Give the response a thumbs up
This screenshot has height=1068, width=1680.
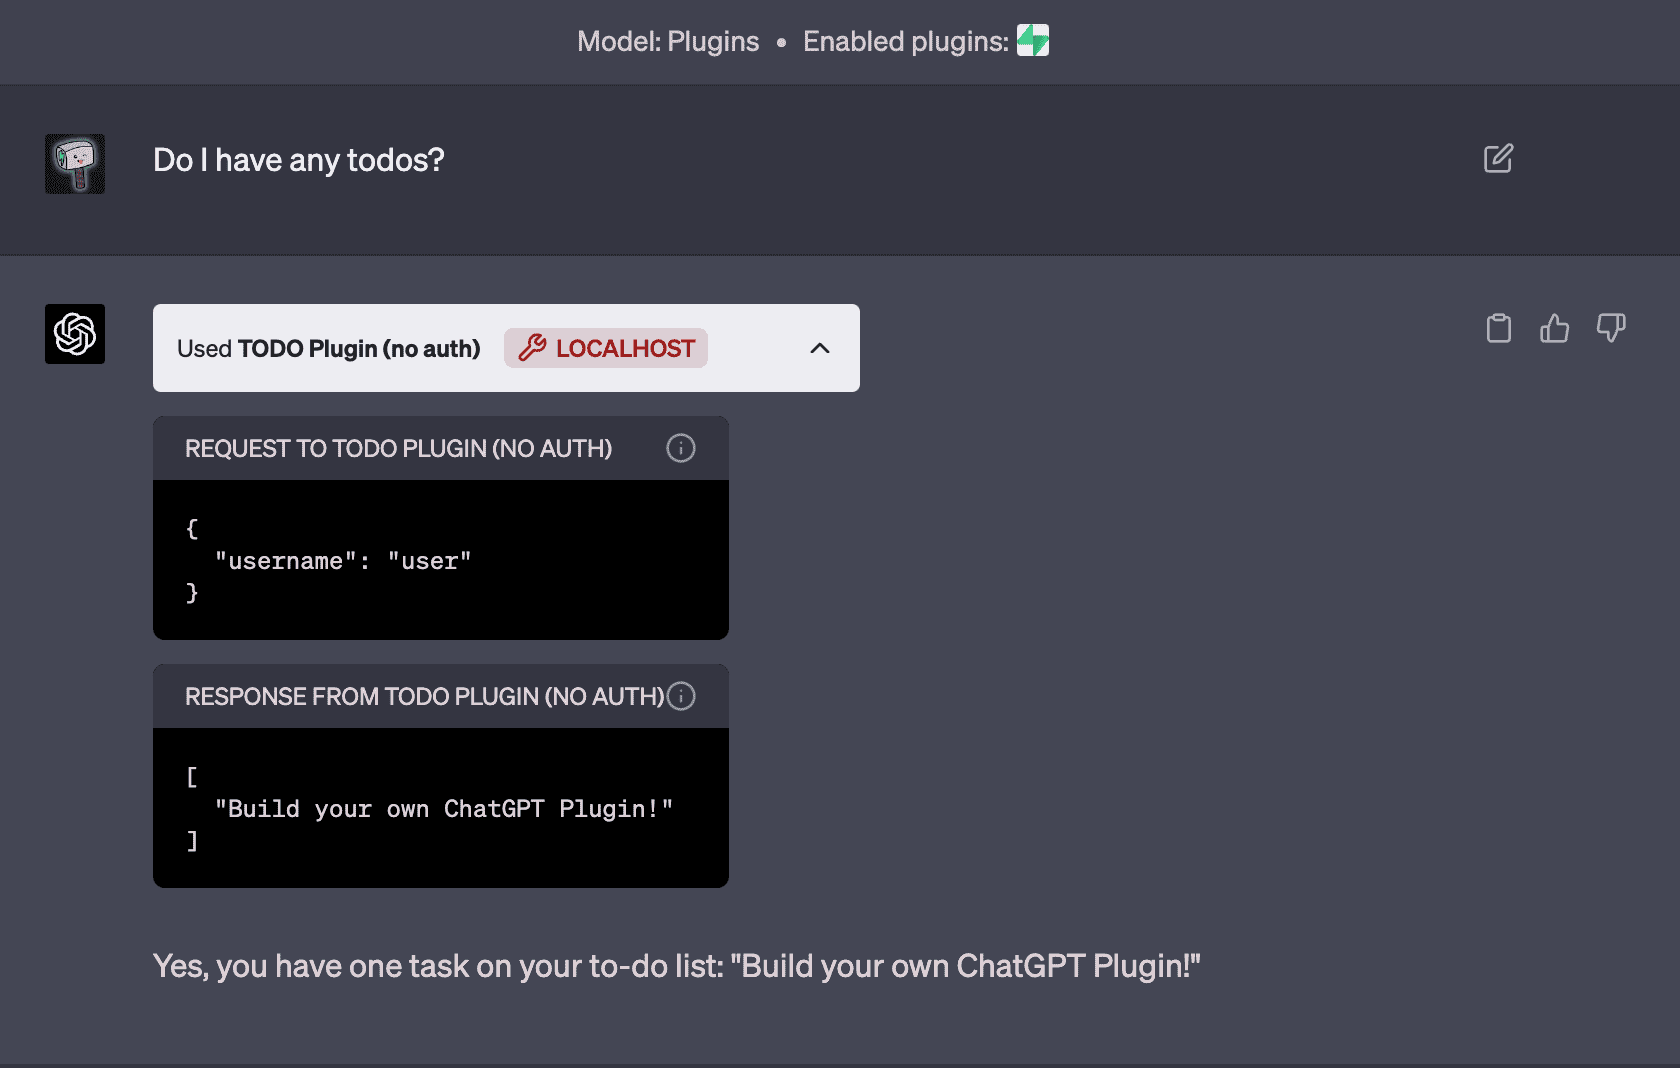(x=1555, y=328)
